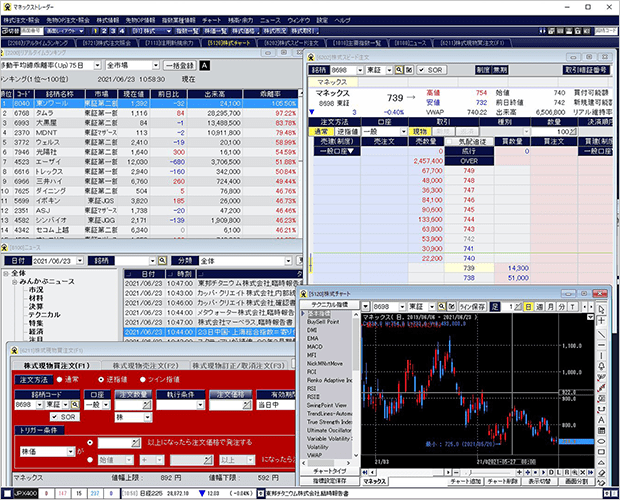Open the チャート menu

pyautogui.click(x=211, y=20)
